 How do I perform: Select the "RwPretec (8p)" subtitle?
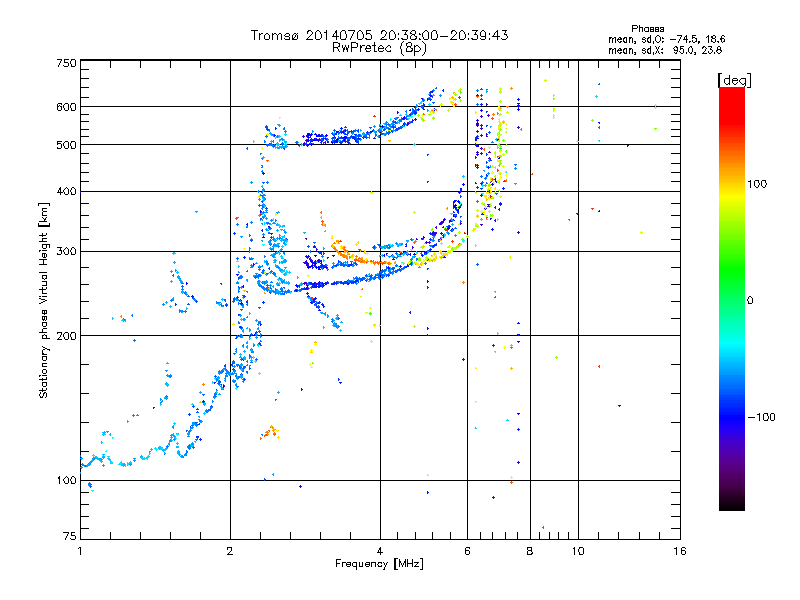coord(379,48)
